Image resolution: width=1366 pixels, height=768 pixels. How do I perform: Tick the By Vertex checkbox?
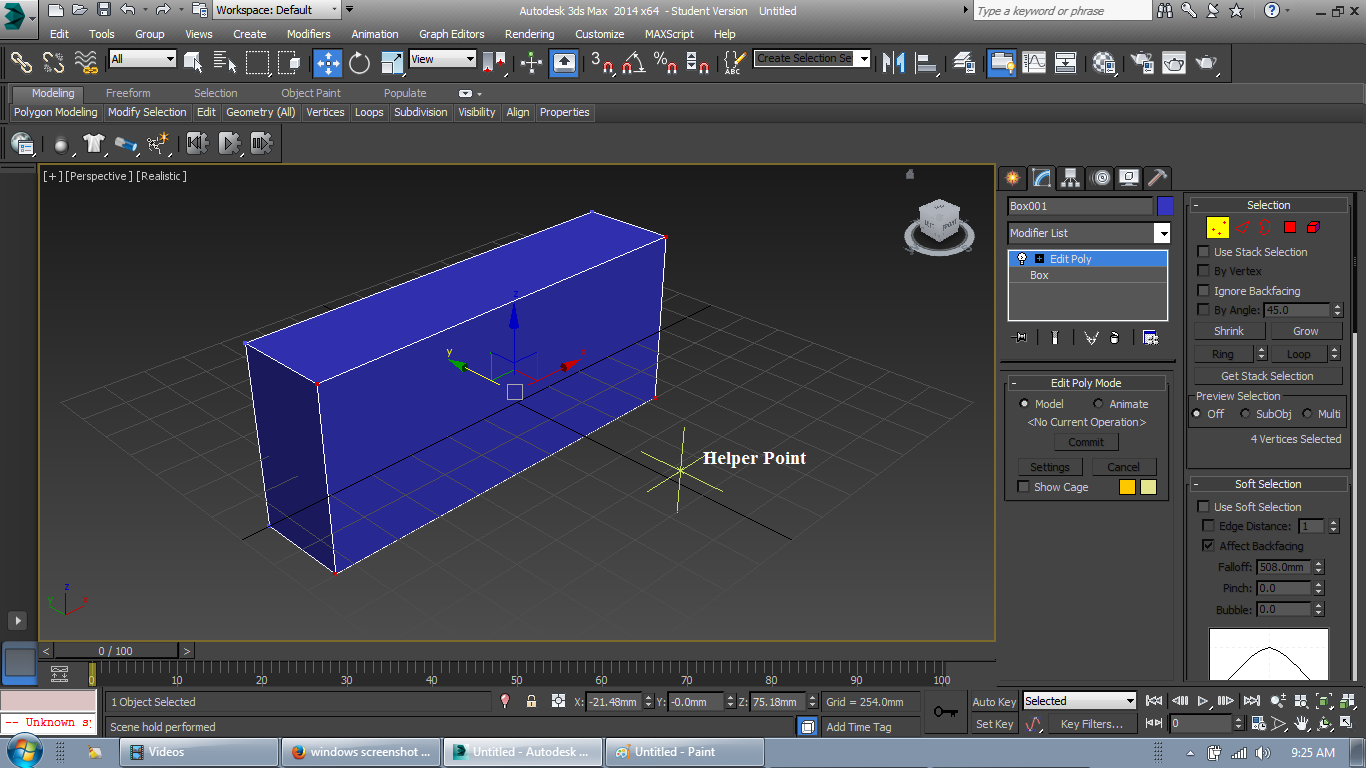[1204, 271]
